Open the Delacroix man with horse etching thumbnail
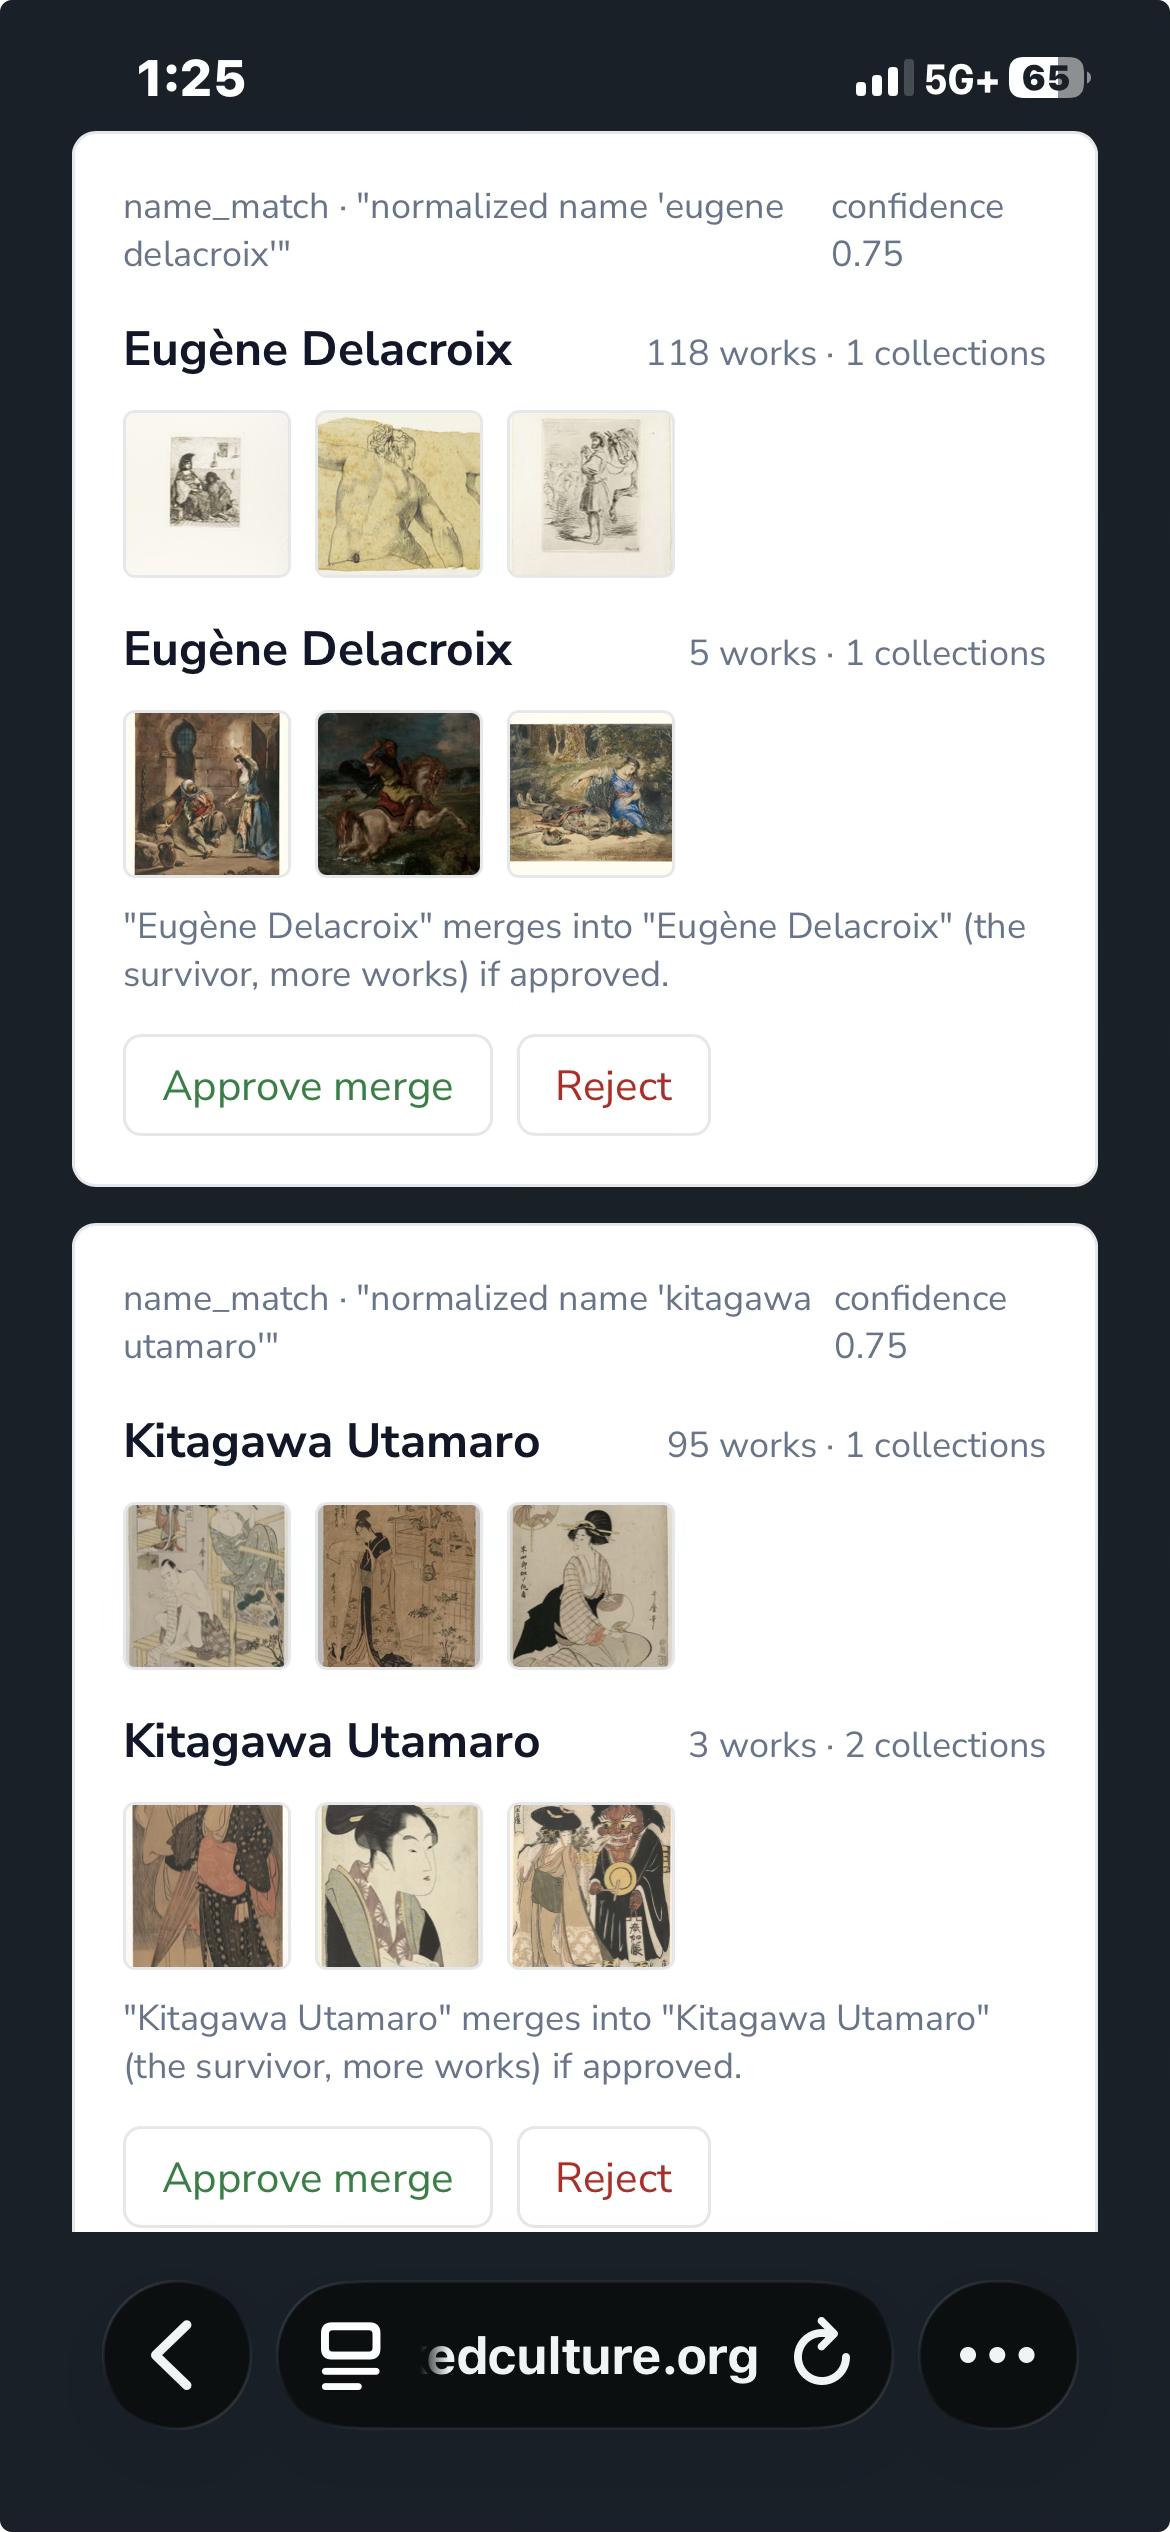The width and height of the screenshot is (1170, 2532). 591,494
